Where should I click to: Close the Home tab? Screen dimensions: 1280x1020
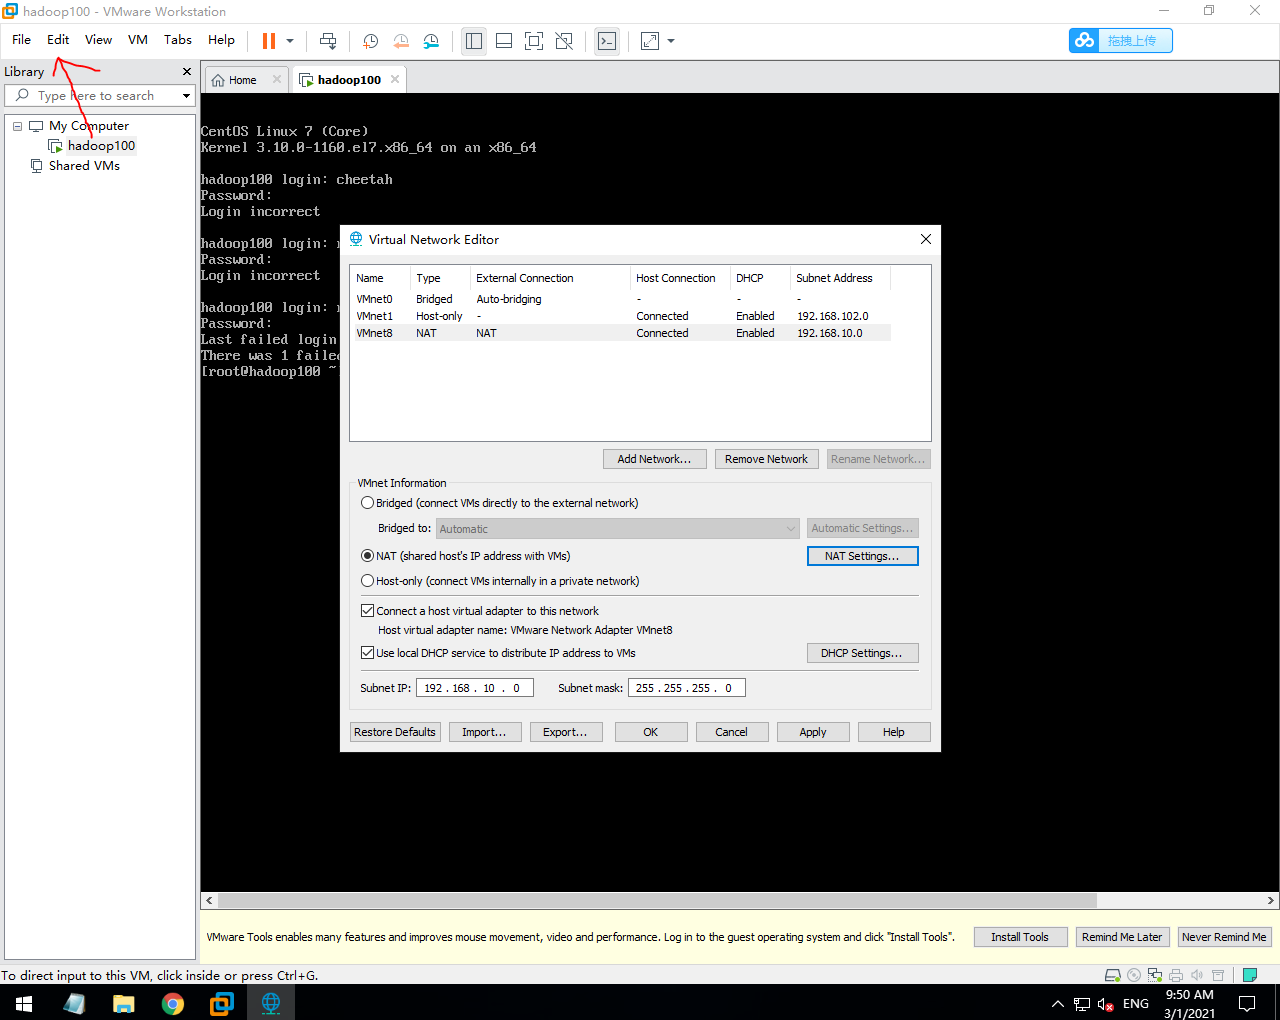[277, 80]
